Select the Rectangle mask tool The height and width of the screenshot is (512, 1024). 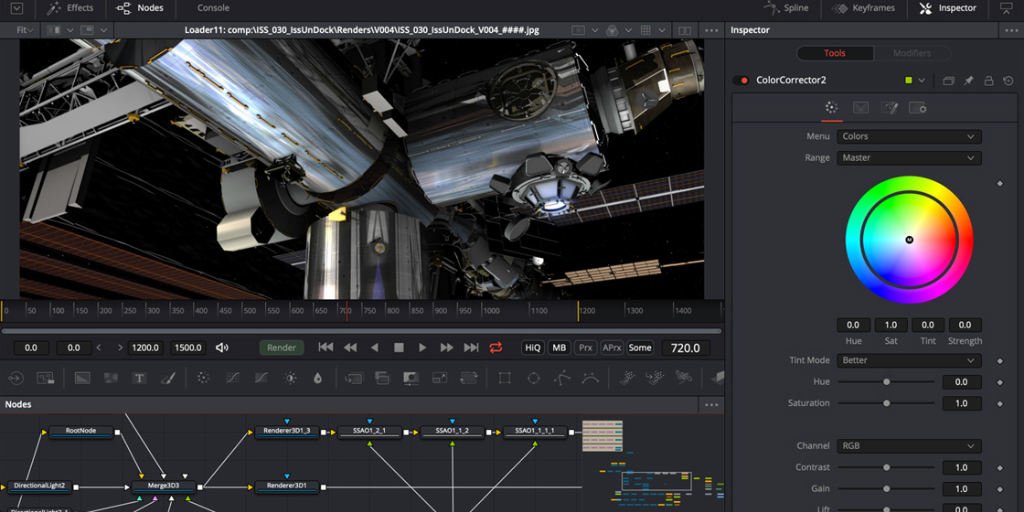504,377
